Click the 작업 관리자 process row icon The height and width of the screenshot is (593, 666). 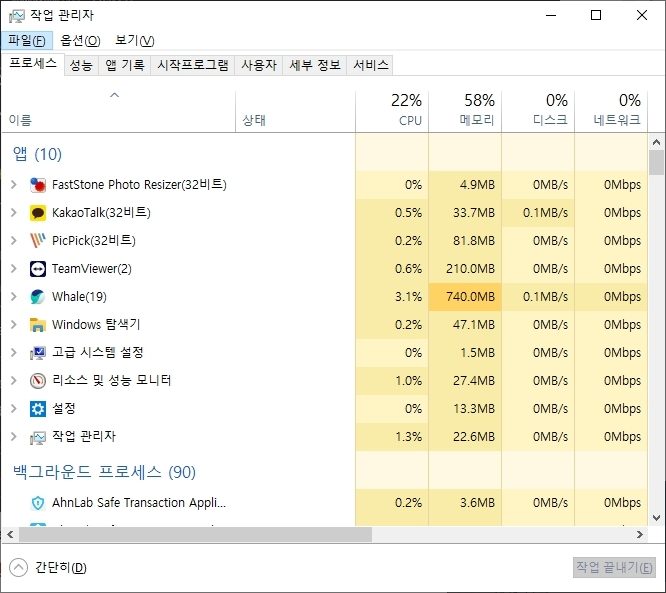click(x=38, y=437)
